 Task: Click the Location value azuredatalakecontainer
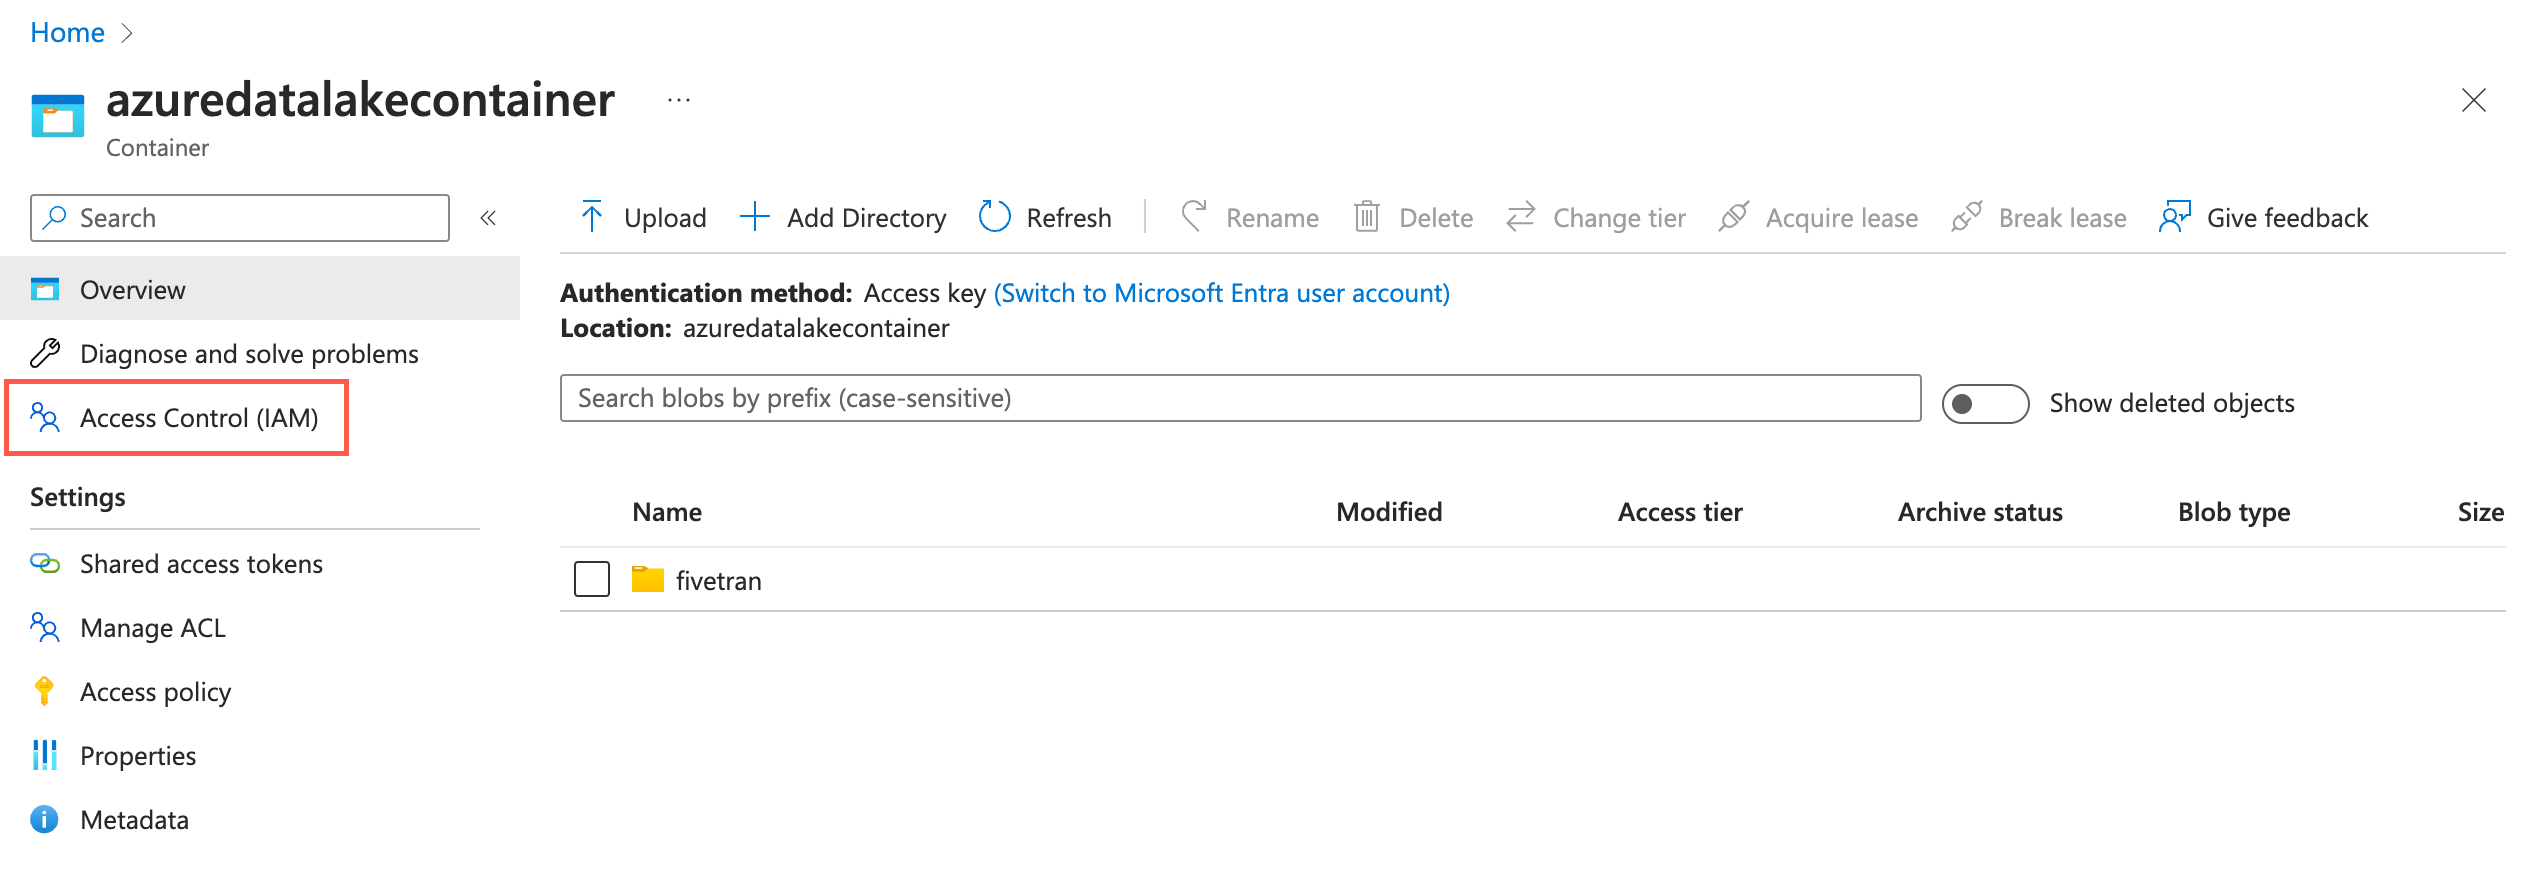point(816,328)
